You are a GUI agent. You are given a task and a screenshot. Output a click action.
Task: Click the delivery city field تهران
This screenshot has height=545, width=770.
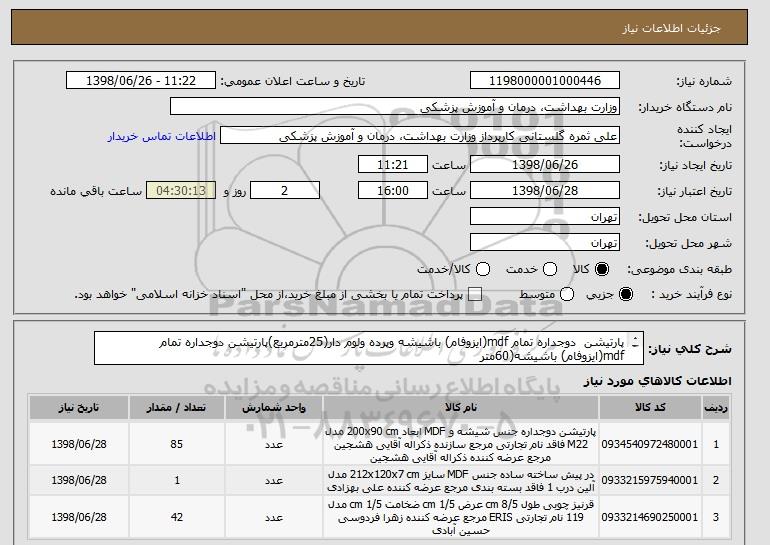tap(545, 243)
